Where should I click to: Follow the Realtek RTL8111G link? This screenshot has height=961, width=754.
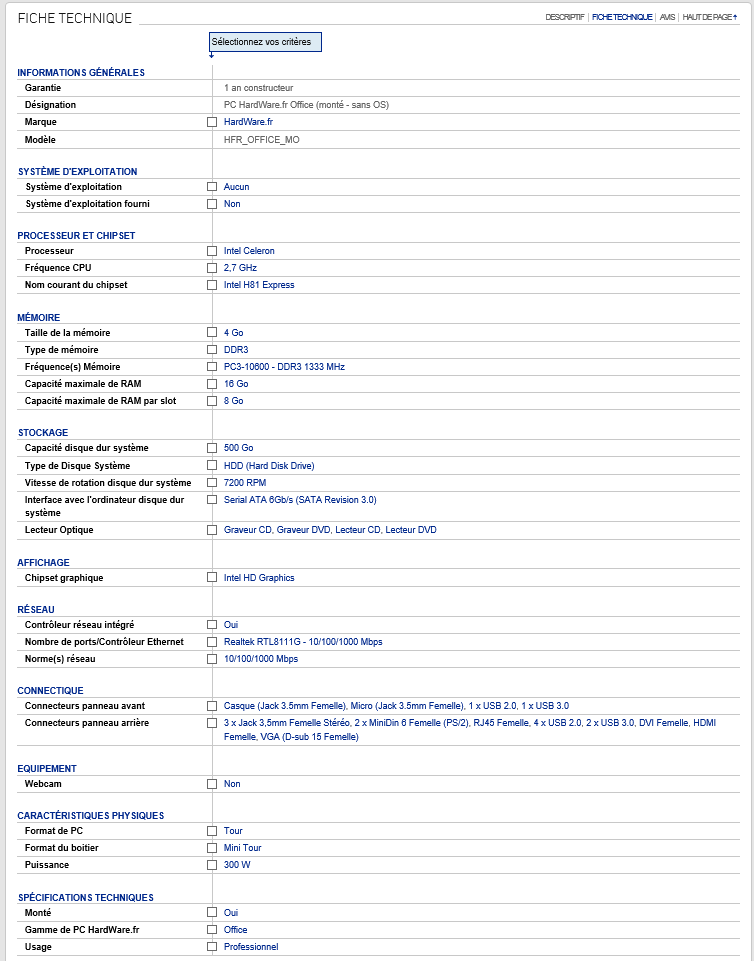pyautogui.click(x=303, y=642)
